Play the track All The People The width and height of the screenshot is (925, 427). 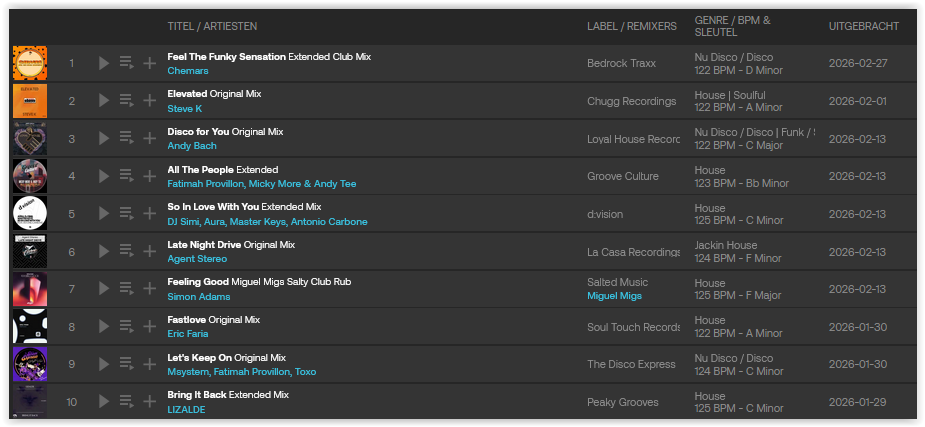(x=104, y=176)
